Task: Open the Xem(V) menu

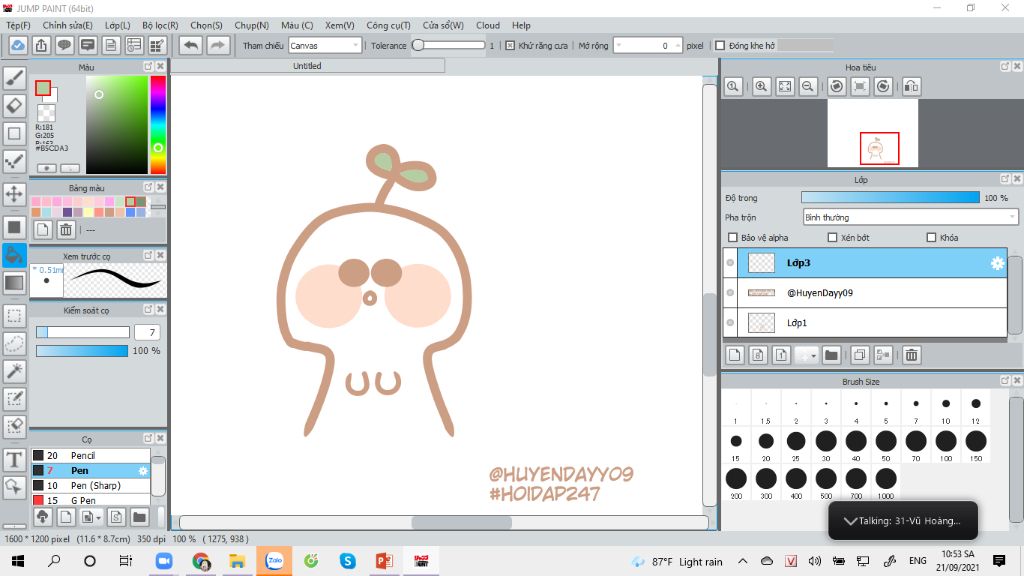Action: click(340, 25)
